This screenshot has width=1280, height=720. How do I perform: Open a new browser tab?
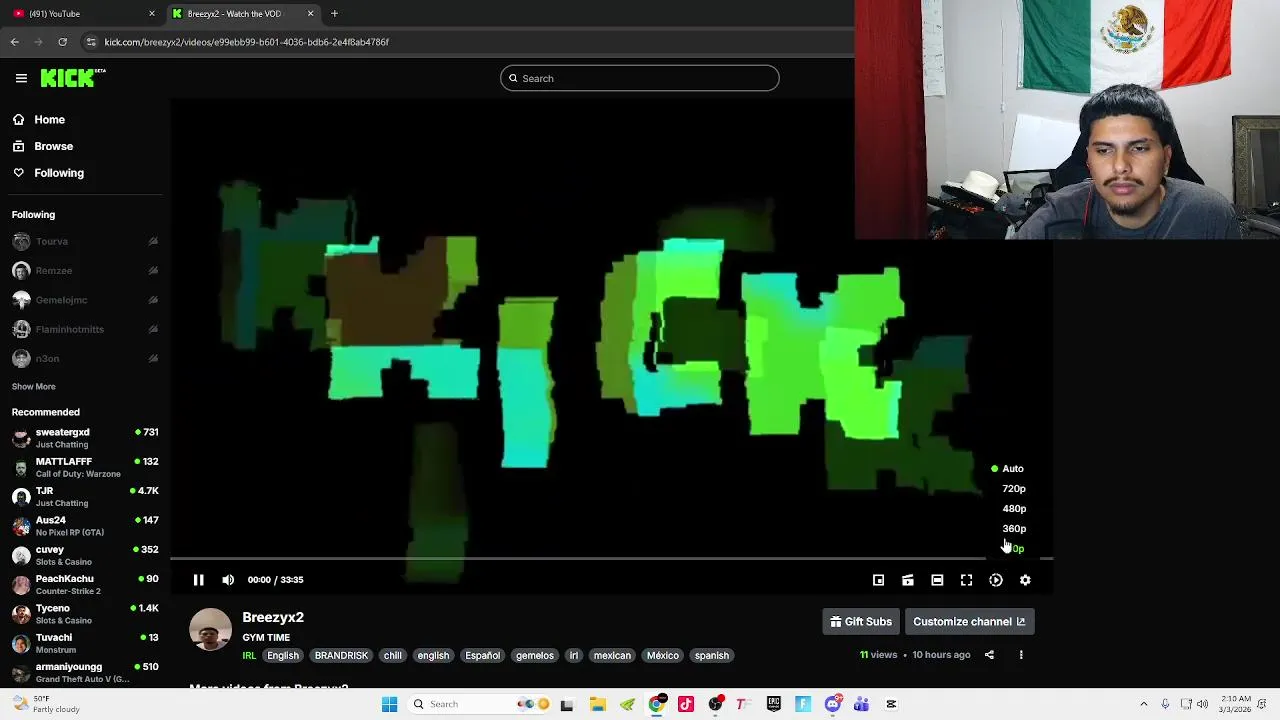334,14
